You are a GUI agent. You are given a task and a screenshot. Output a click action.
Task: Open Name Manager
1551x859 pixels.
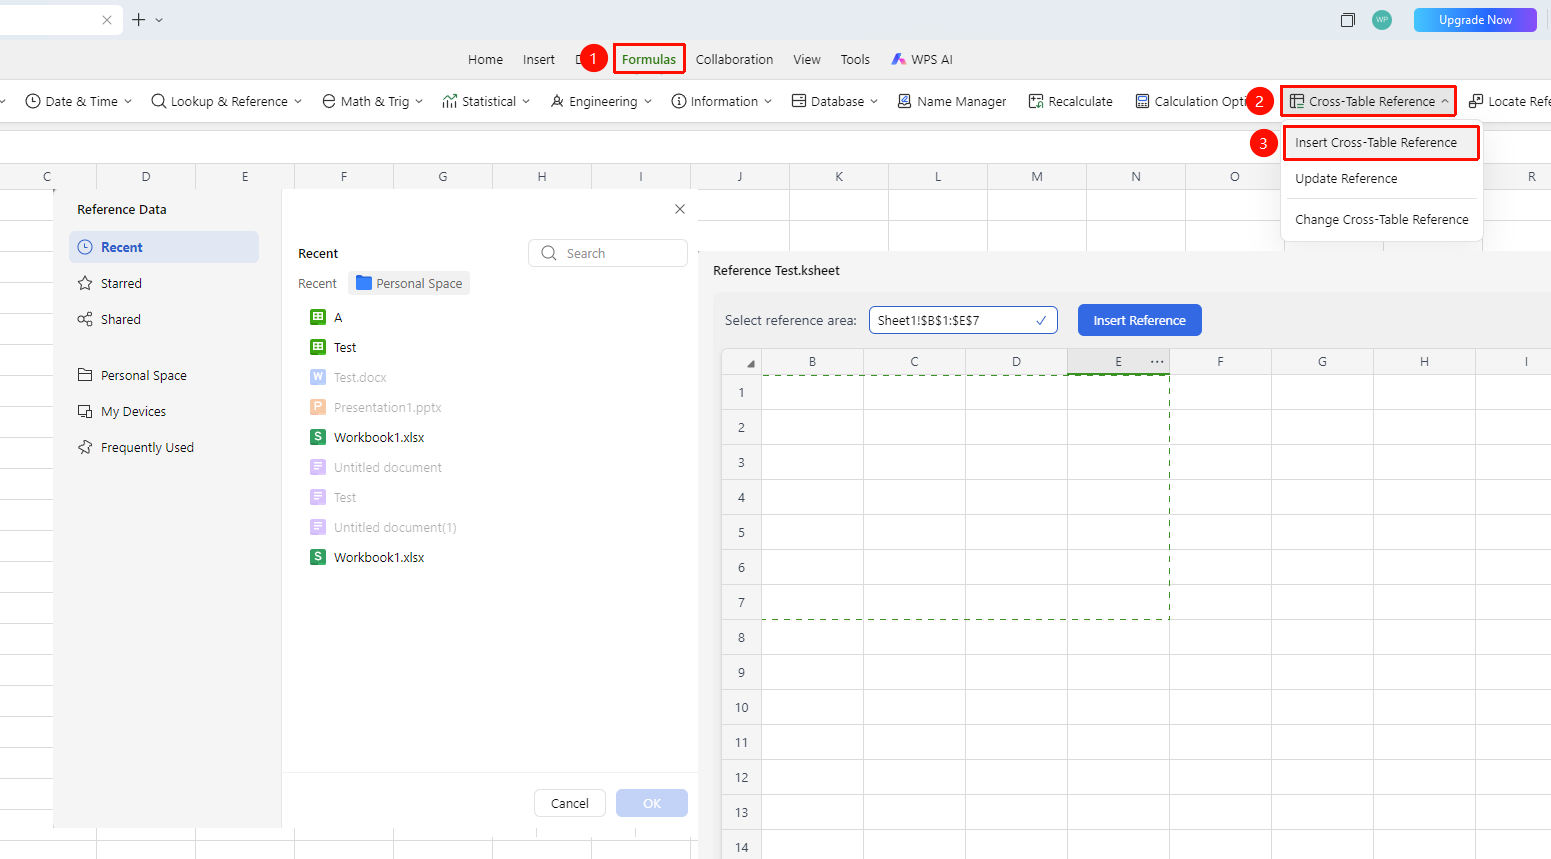tap(951, 101)
